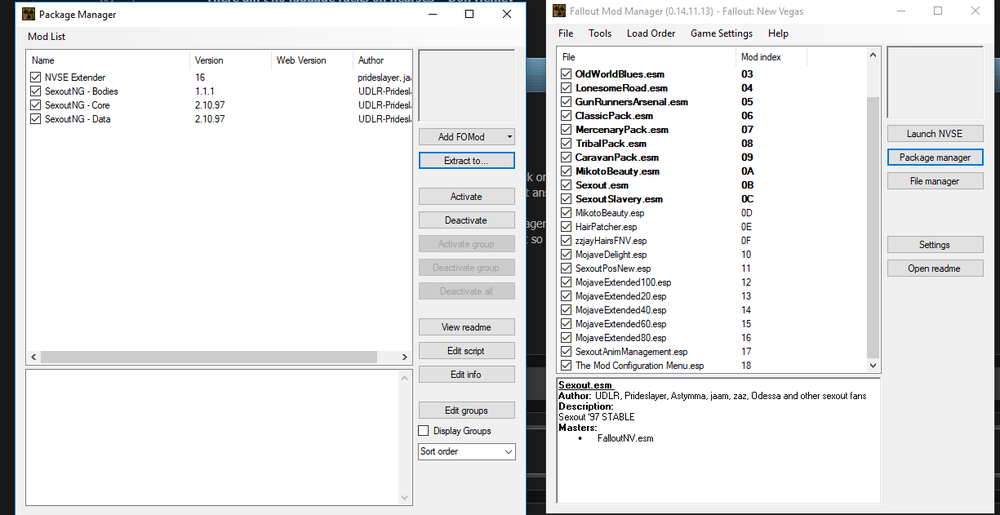Image resolution: width=1000 pixels, height=515 pixels.
Task: Click the File column header in plugin list
Action: (647, 57)
